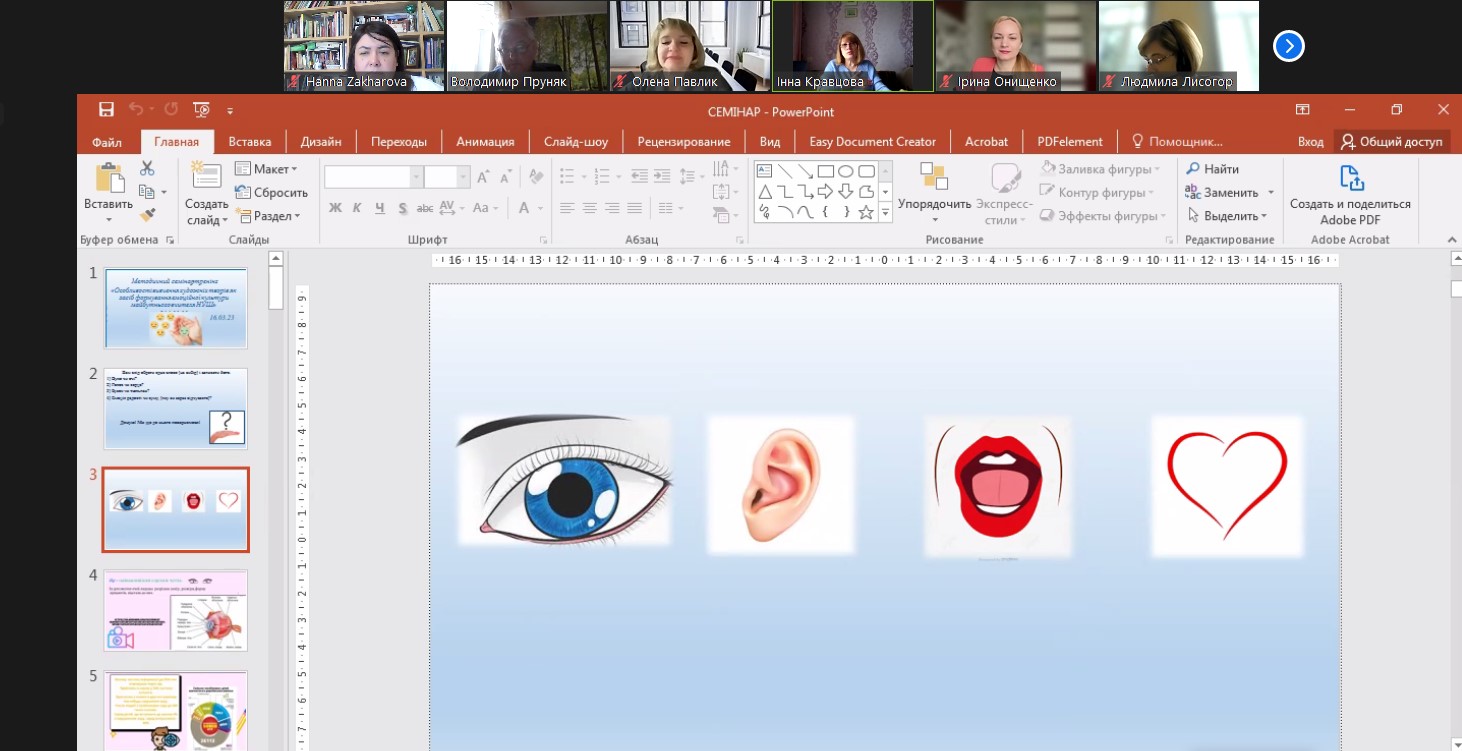Image resolution: width=1462 pixels, height=751 pixels.
Task: Open the Раздел section dropdown
Action: pos(268,215)
